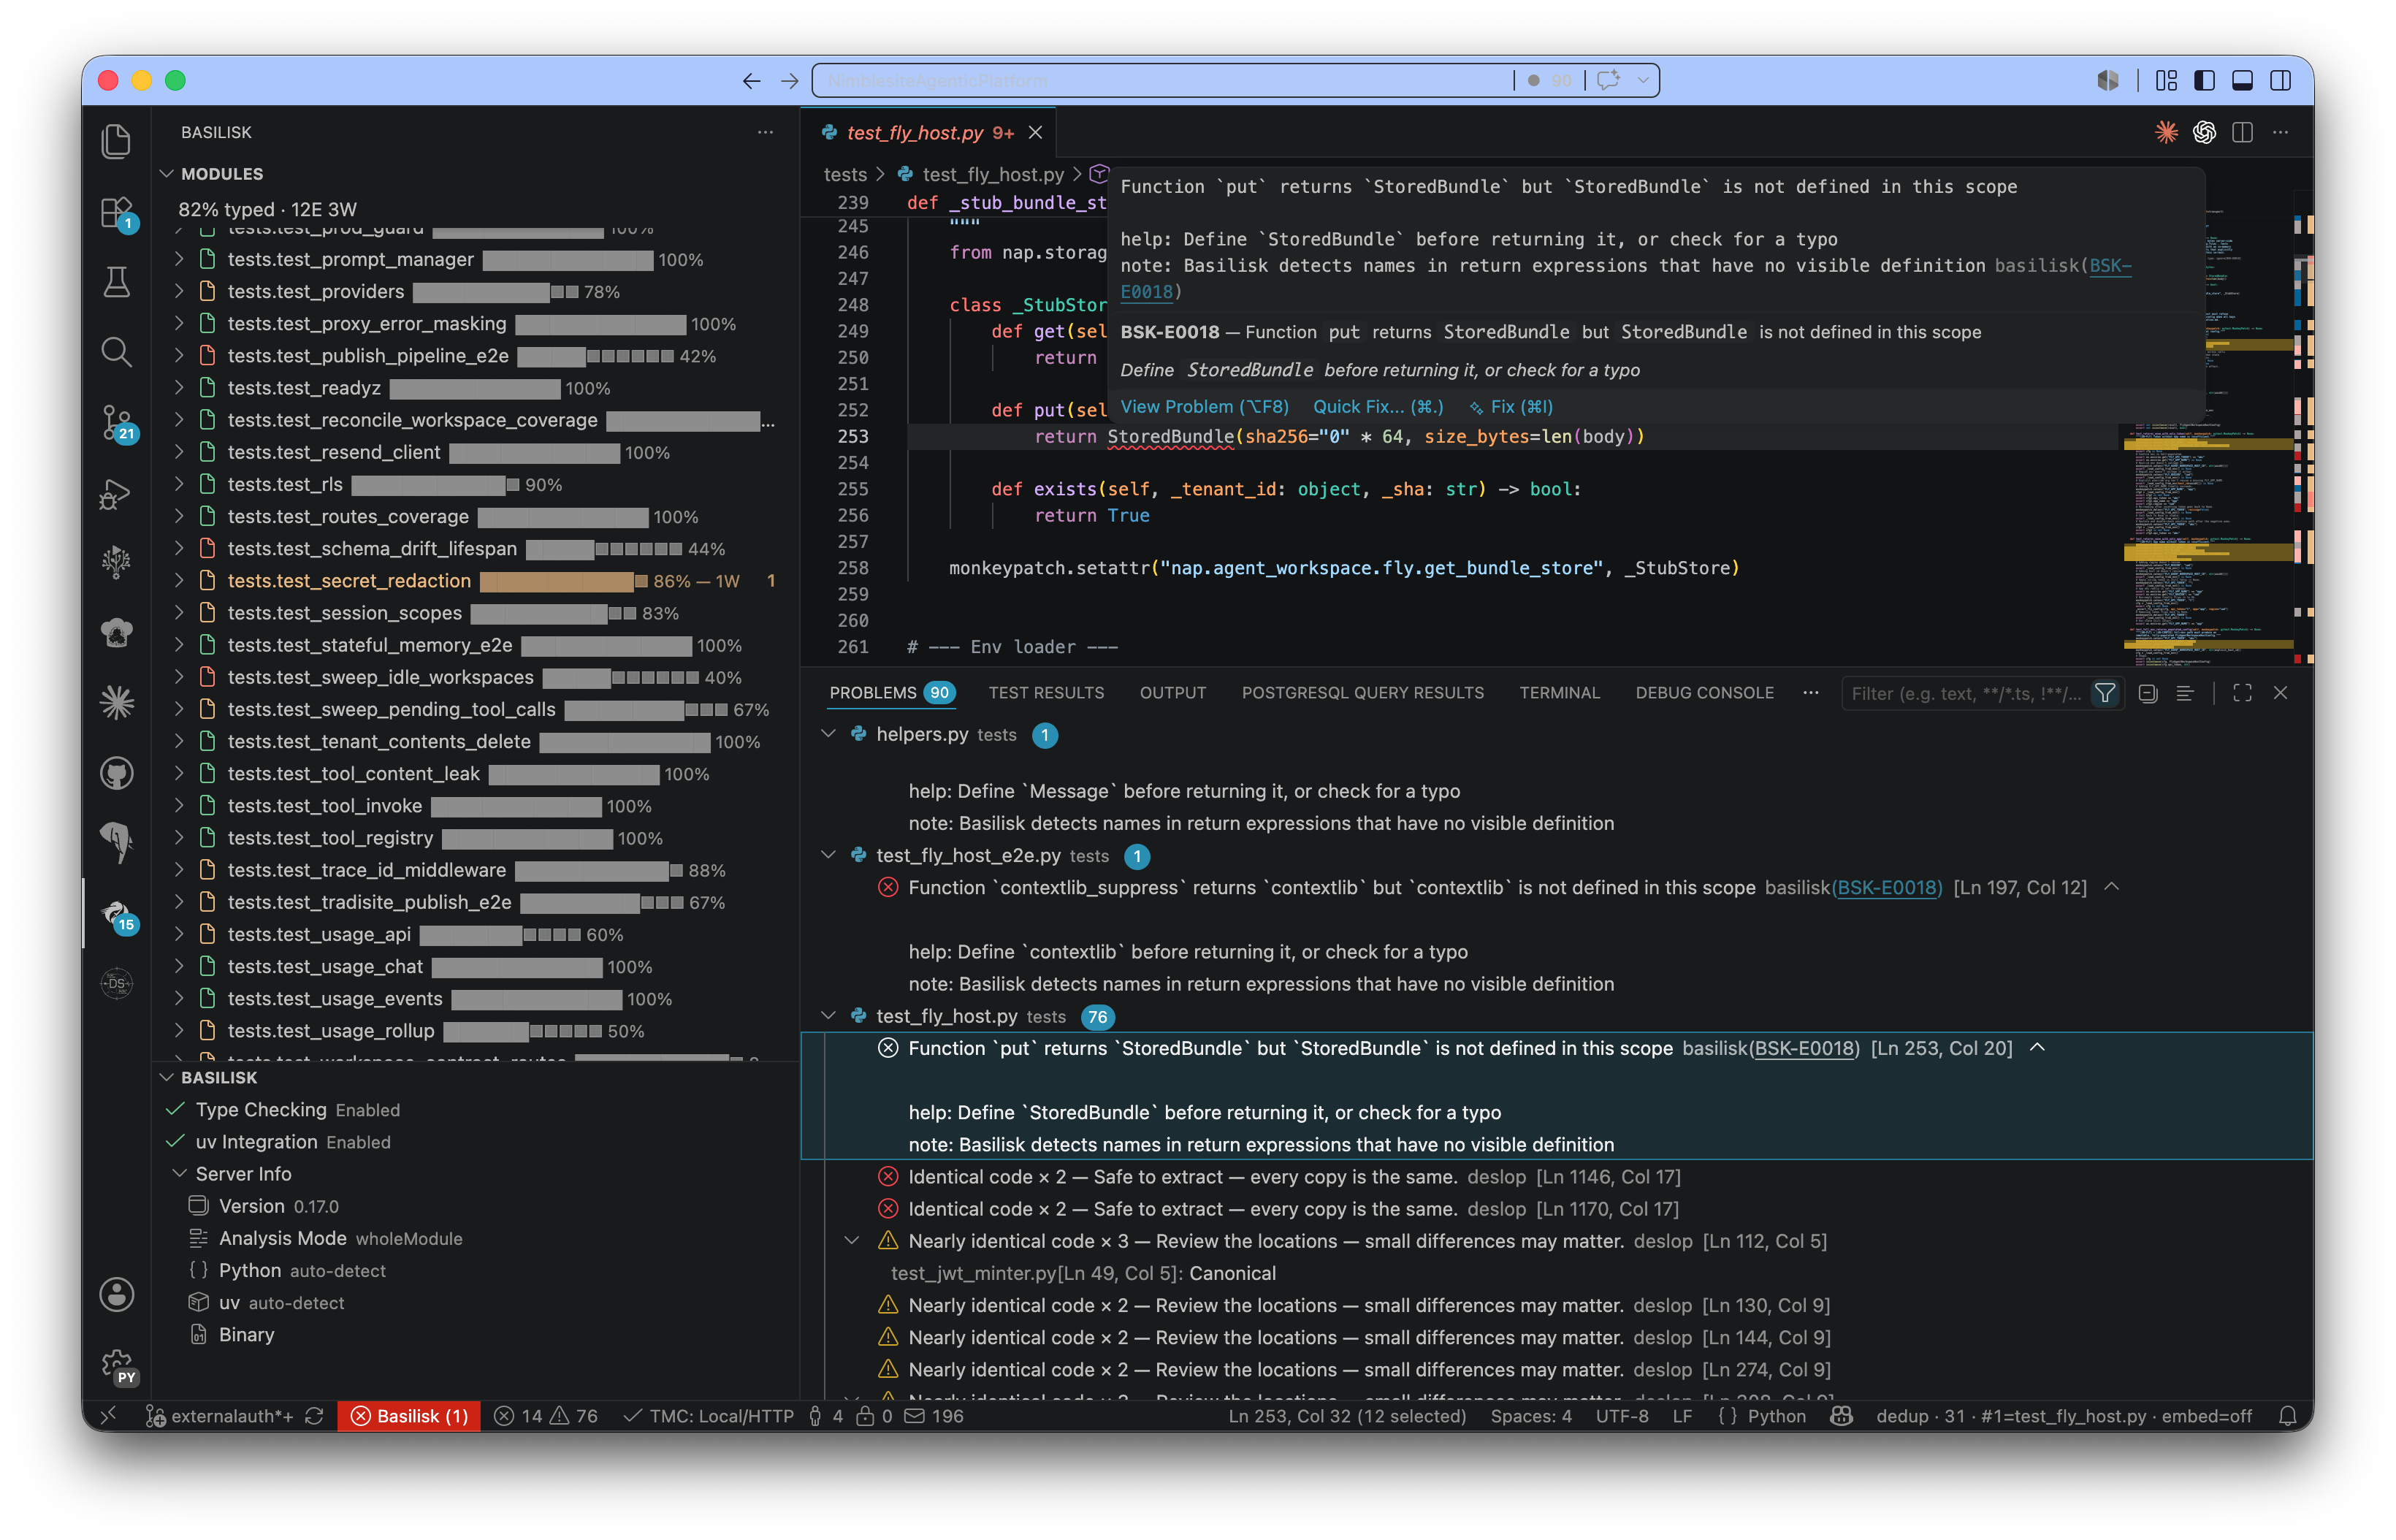
Task: Collapse the helpers.py problems group
Action: (828, 734)
